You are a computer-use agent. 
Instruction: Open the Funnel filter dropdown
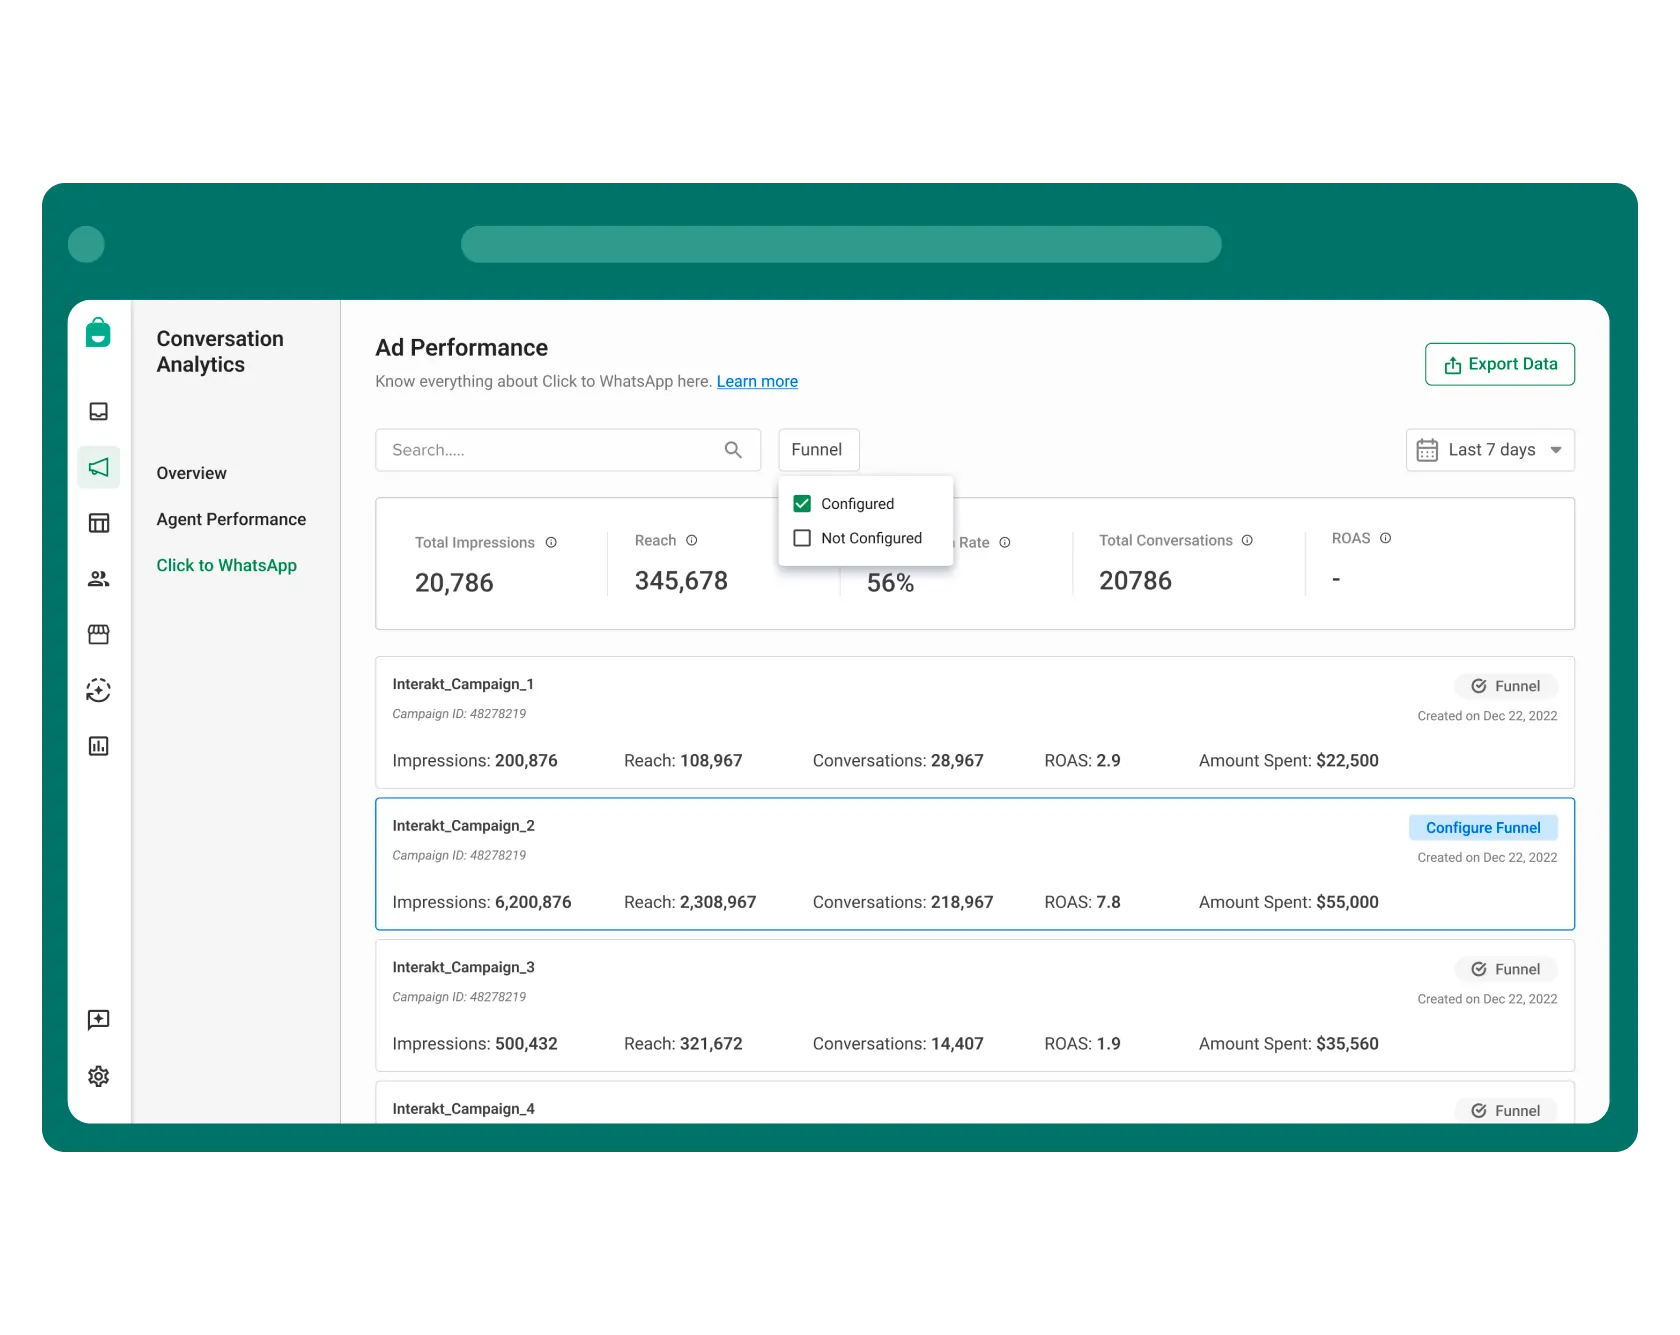[818, 449]
